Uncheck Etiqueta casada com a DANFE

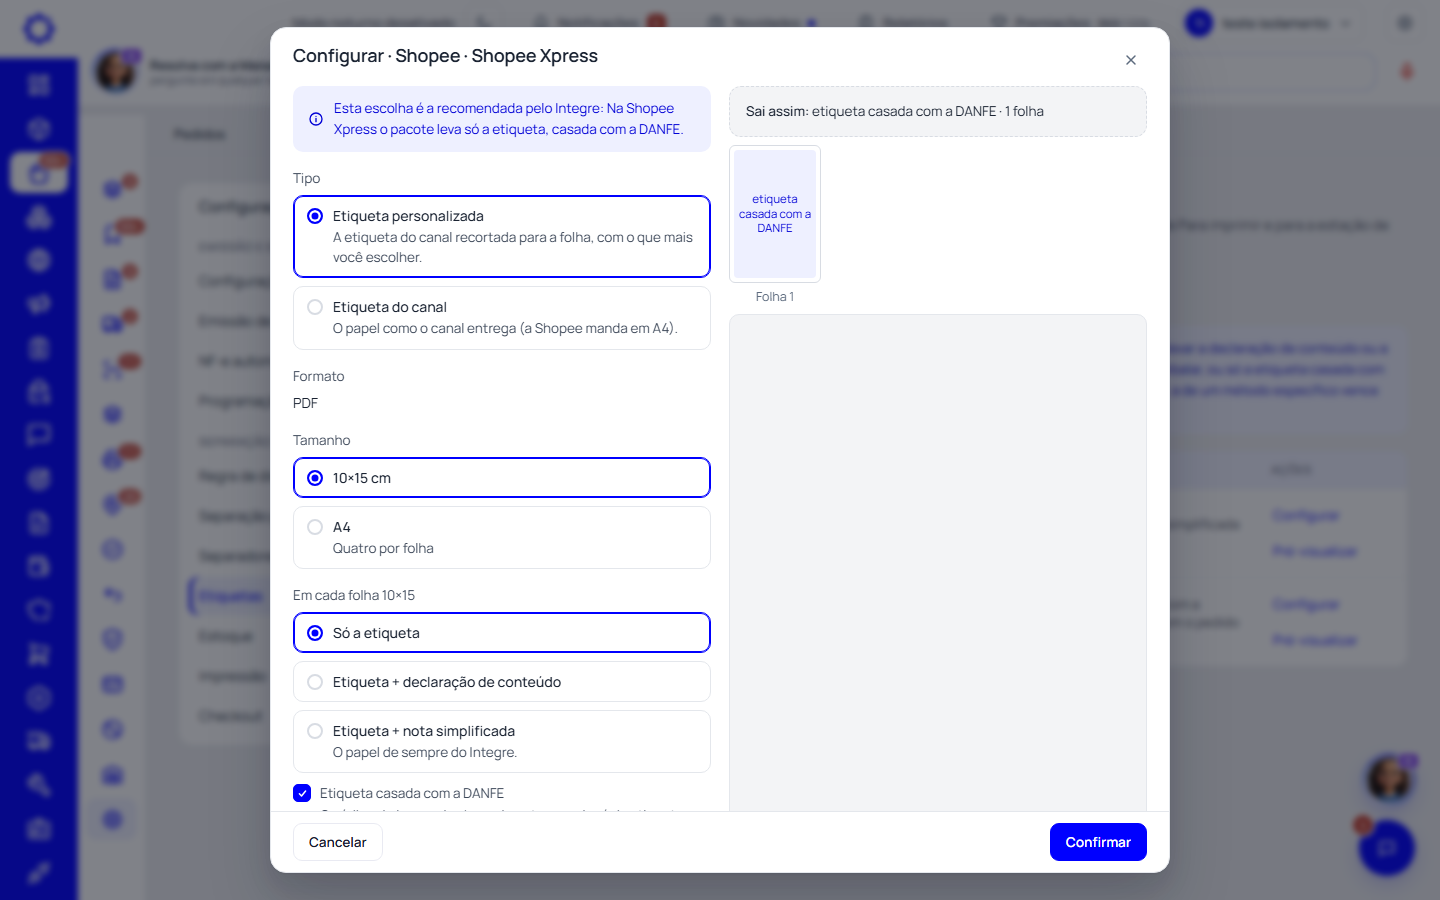click(x=302, y=793)
